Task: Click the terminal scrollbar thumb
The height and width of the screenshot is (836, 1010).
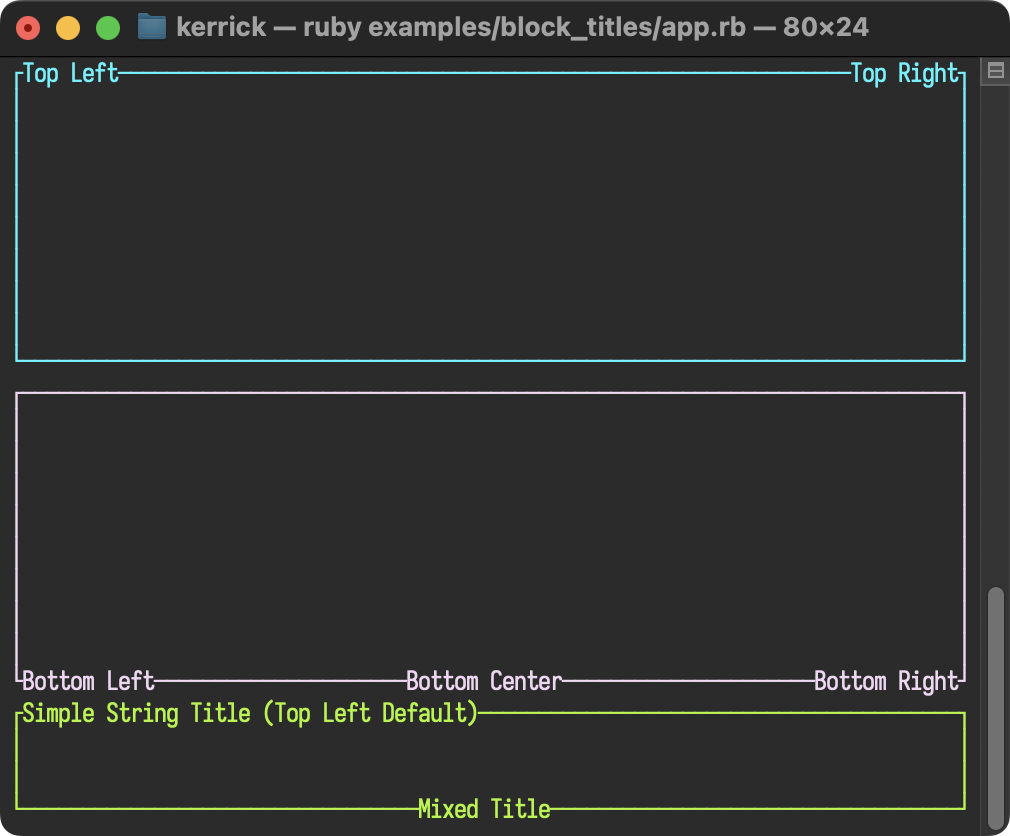Action: 996,708
